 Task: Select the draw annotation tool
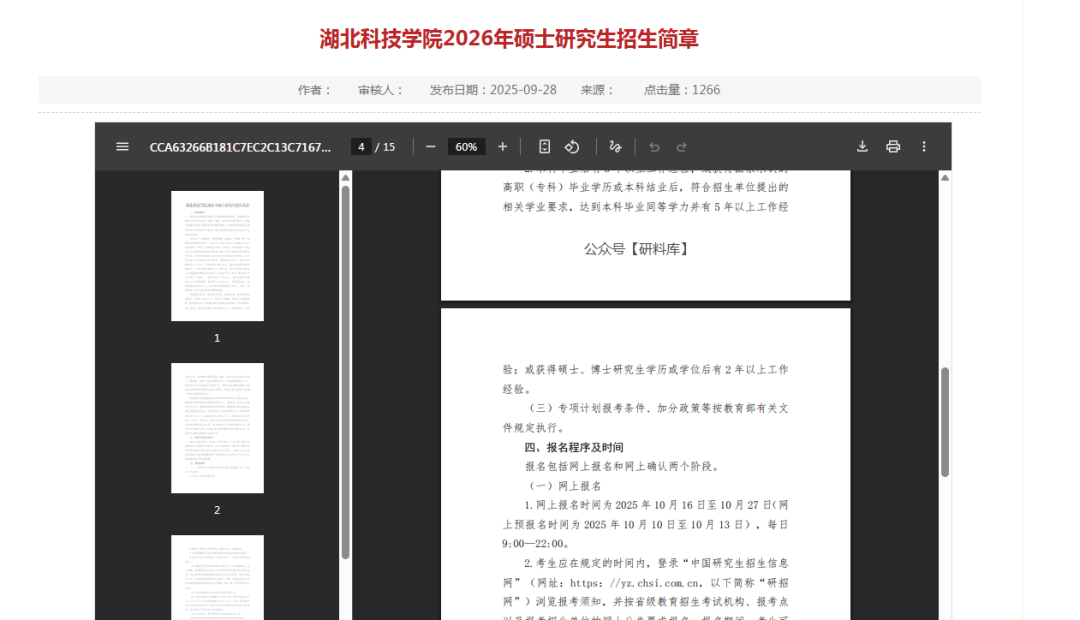coord(615,147)
